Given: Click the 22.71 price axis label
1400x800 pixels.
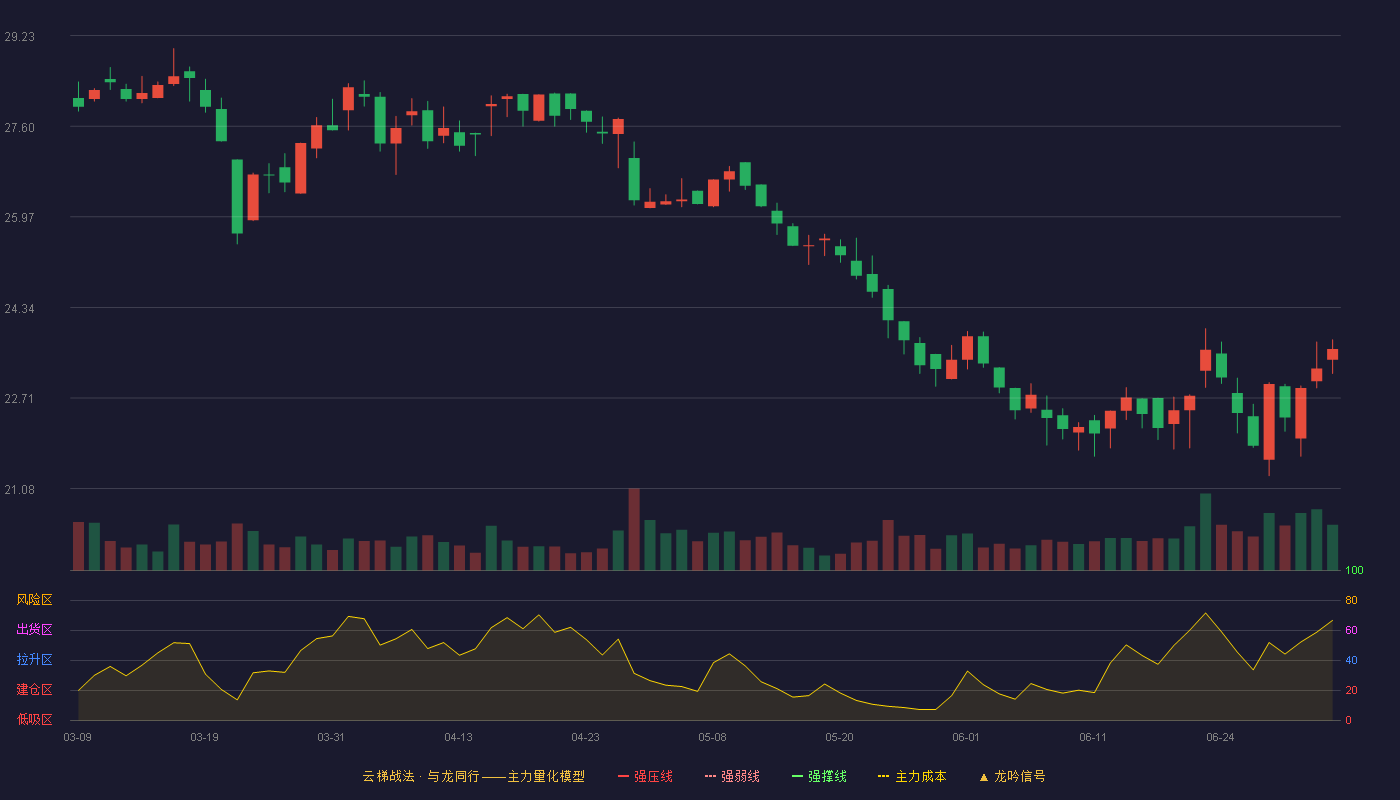Looking at the screenshot, I should tap(19, 399).
